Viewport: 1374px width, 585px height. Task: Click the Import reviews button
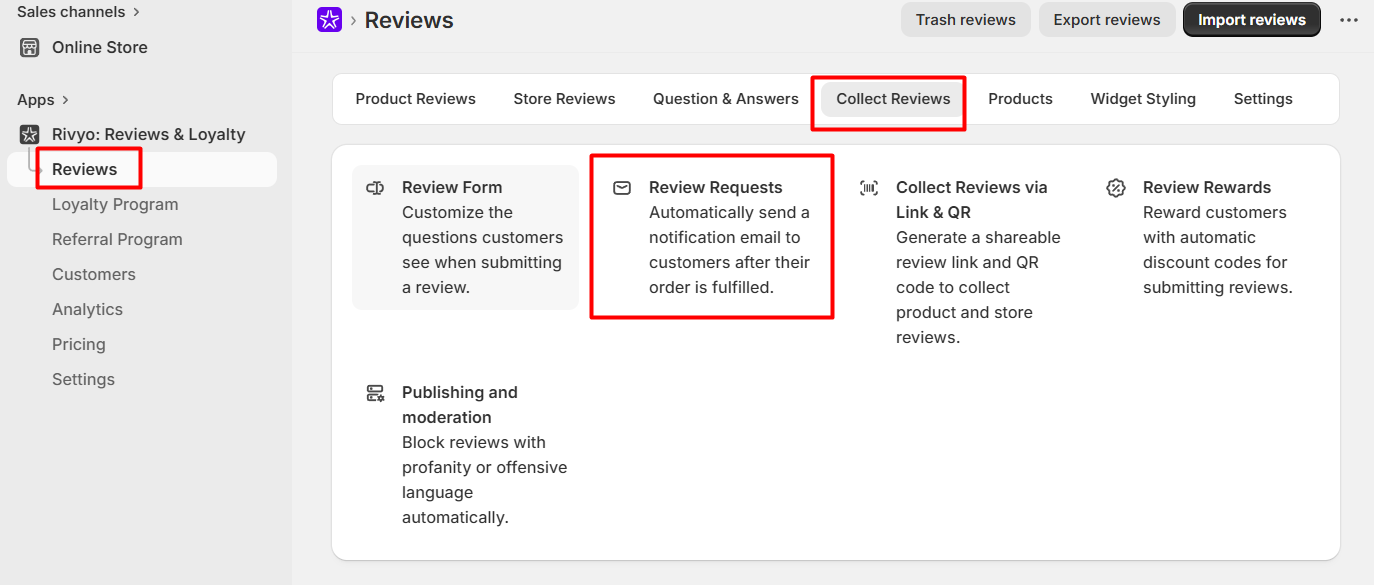(x=1252, y=20)
